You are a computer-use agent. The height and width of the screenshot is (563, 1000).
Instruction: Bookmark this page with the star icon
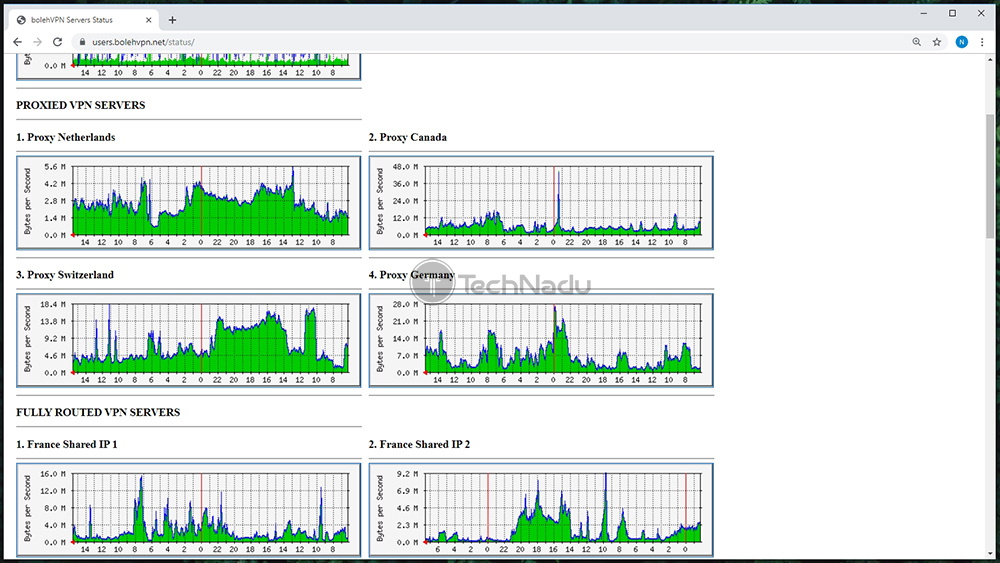[937, 42]
